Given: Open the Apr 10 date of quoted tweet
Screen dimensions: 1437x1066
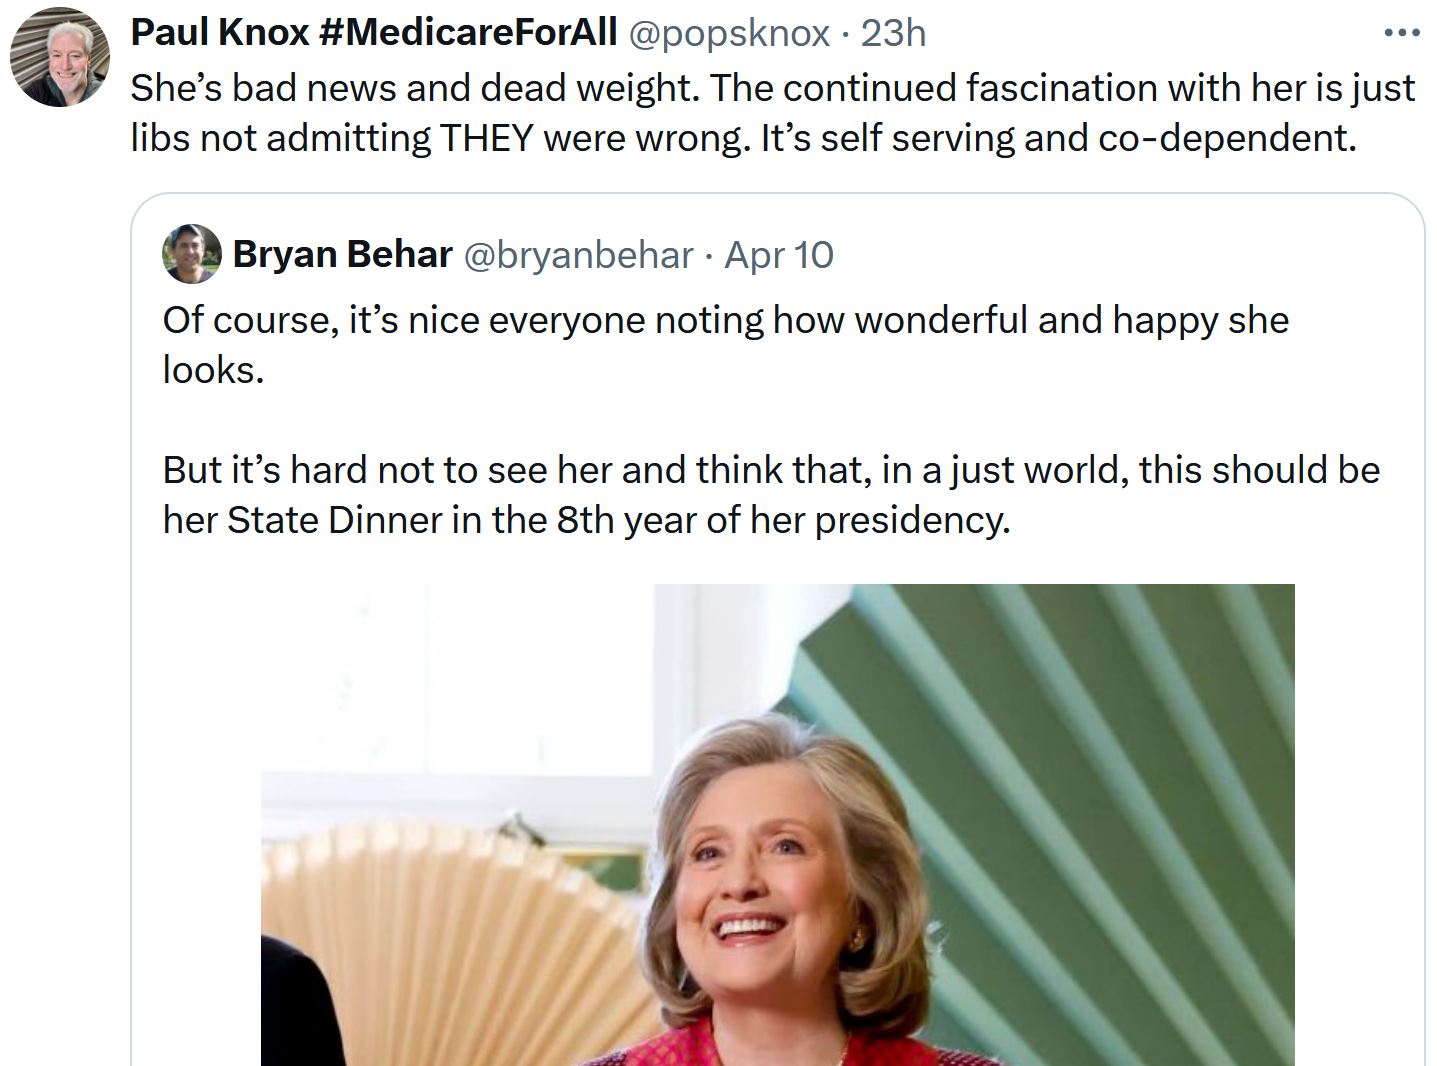Looking at the screenshot, I should [779, 256].
